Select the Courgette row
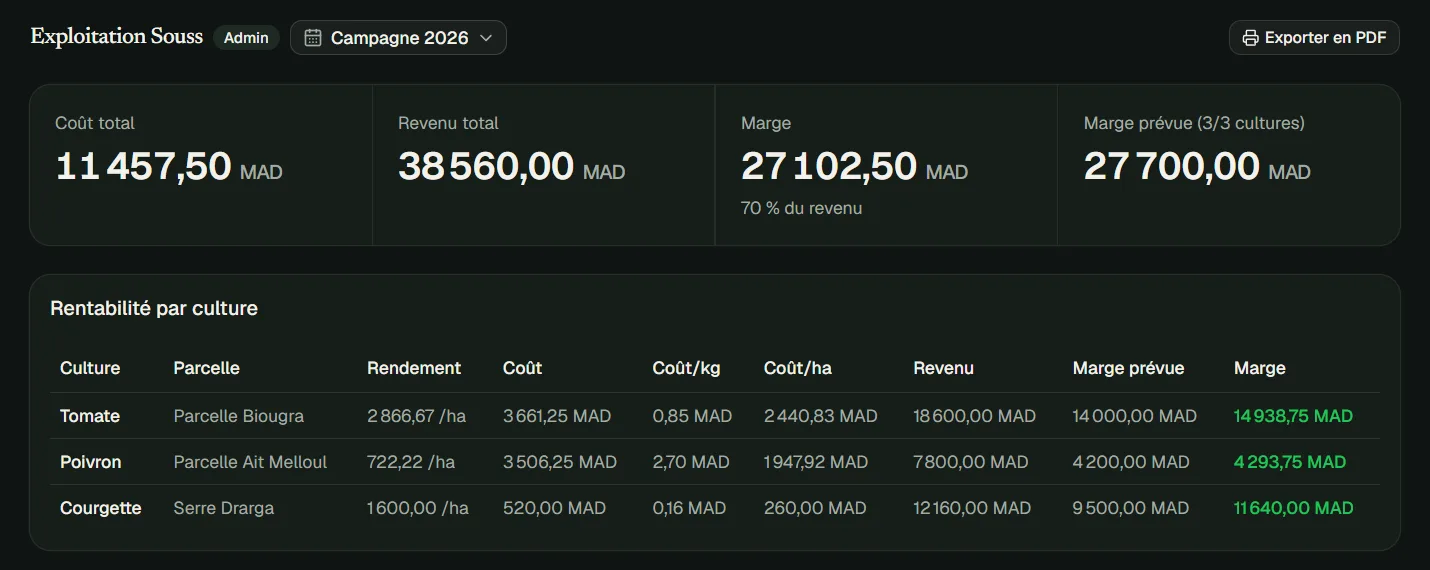This screenshot has height=570, width=1430. pyautogui.click(x=714, y=508)
